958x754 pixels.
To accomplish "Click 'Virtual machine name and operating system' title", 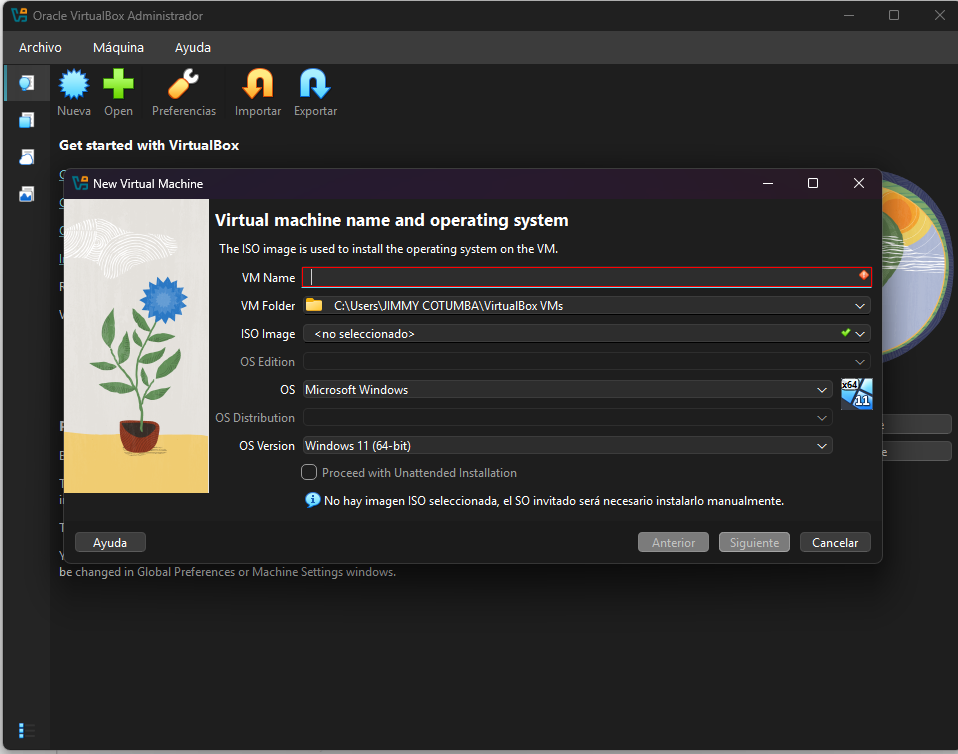I will pyautogui.click(x=392, y=220).
